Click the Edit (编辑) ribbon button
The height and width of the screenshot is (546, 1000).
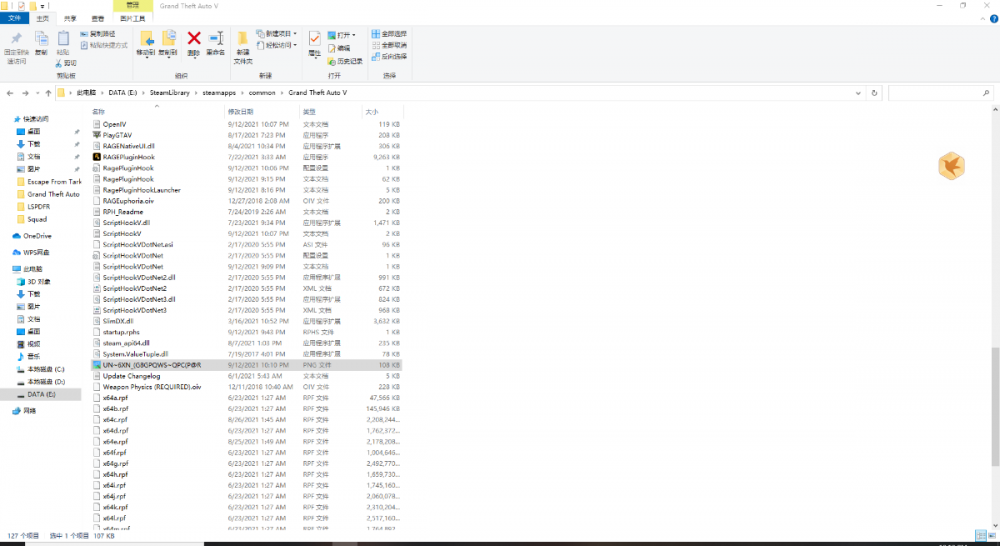(339, 48)
